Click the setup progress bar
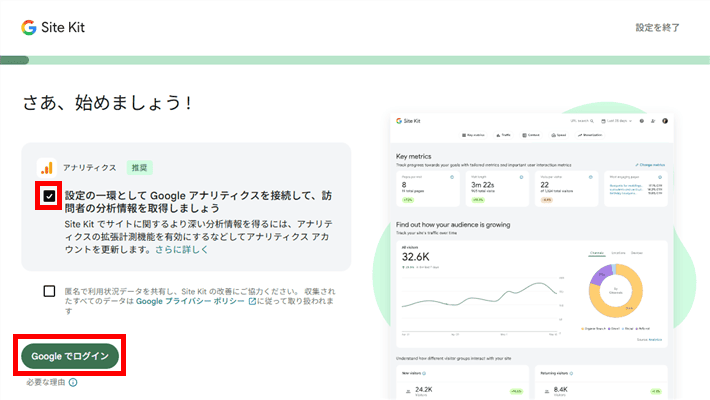The height and width of the screenshot is (400, 710). coord(355,60)
